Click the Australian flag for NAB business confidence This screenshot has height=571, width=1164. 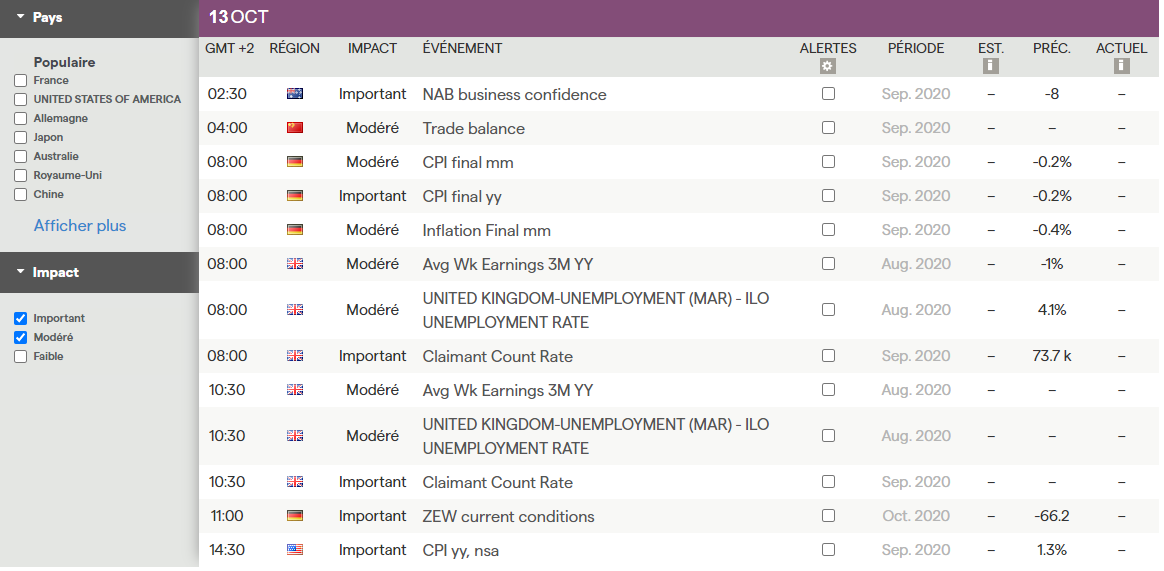tap(295, 94)
